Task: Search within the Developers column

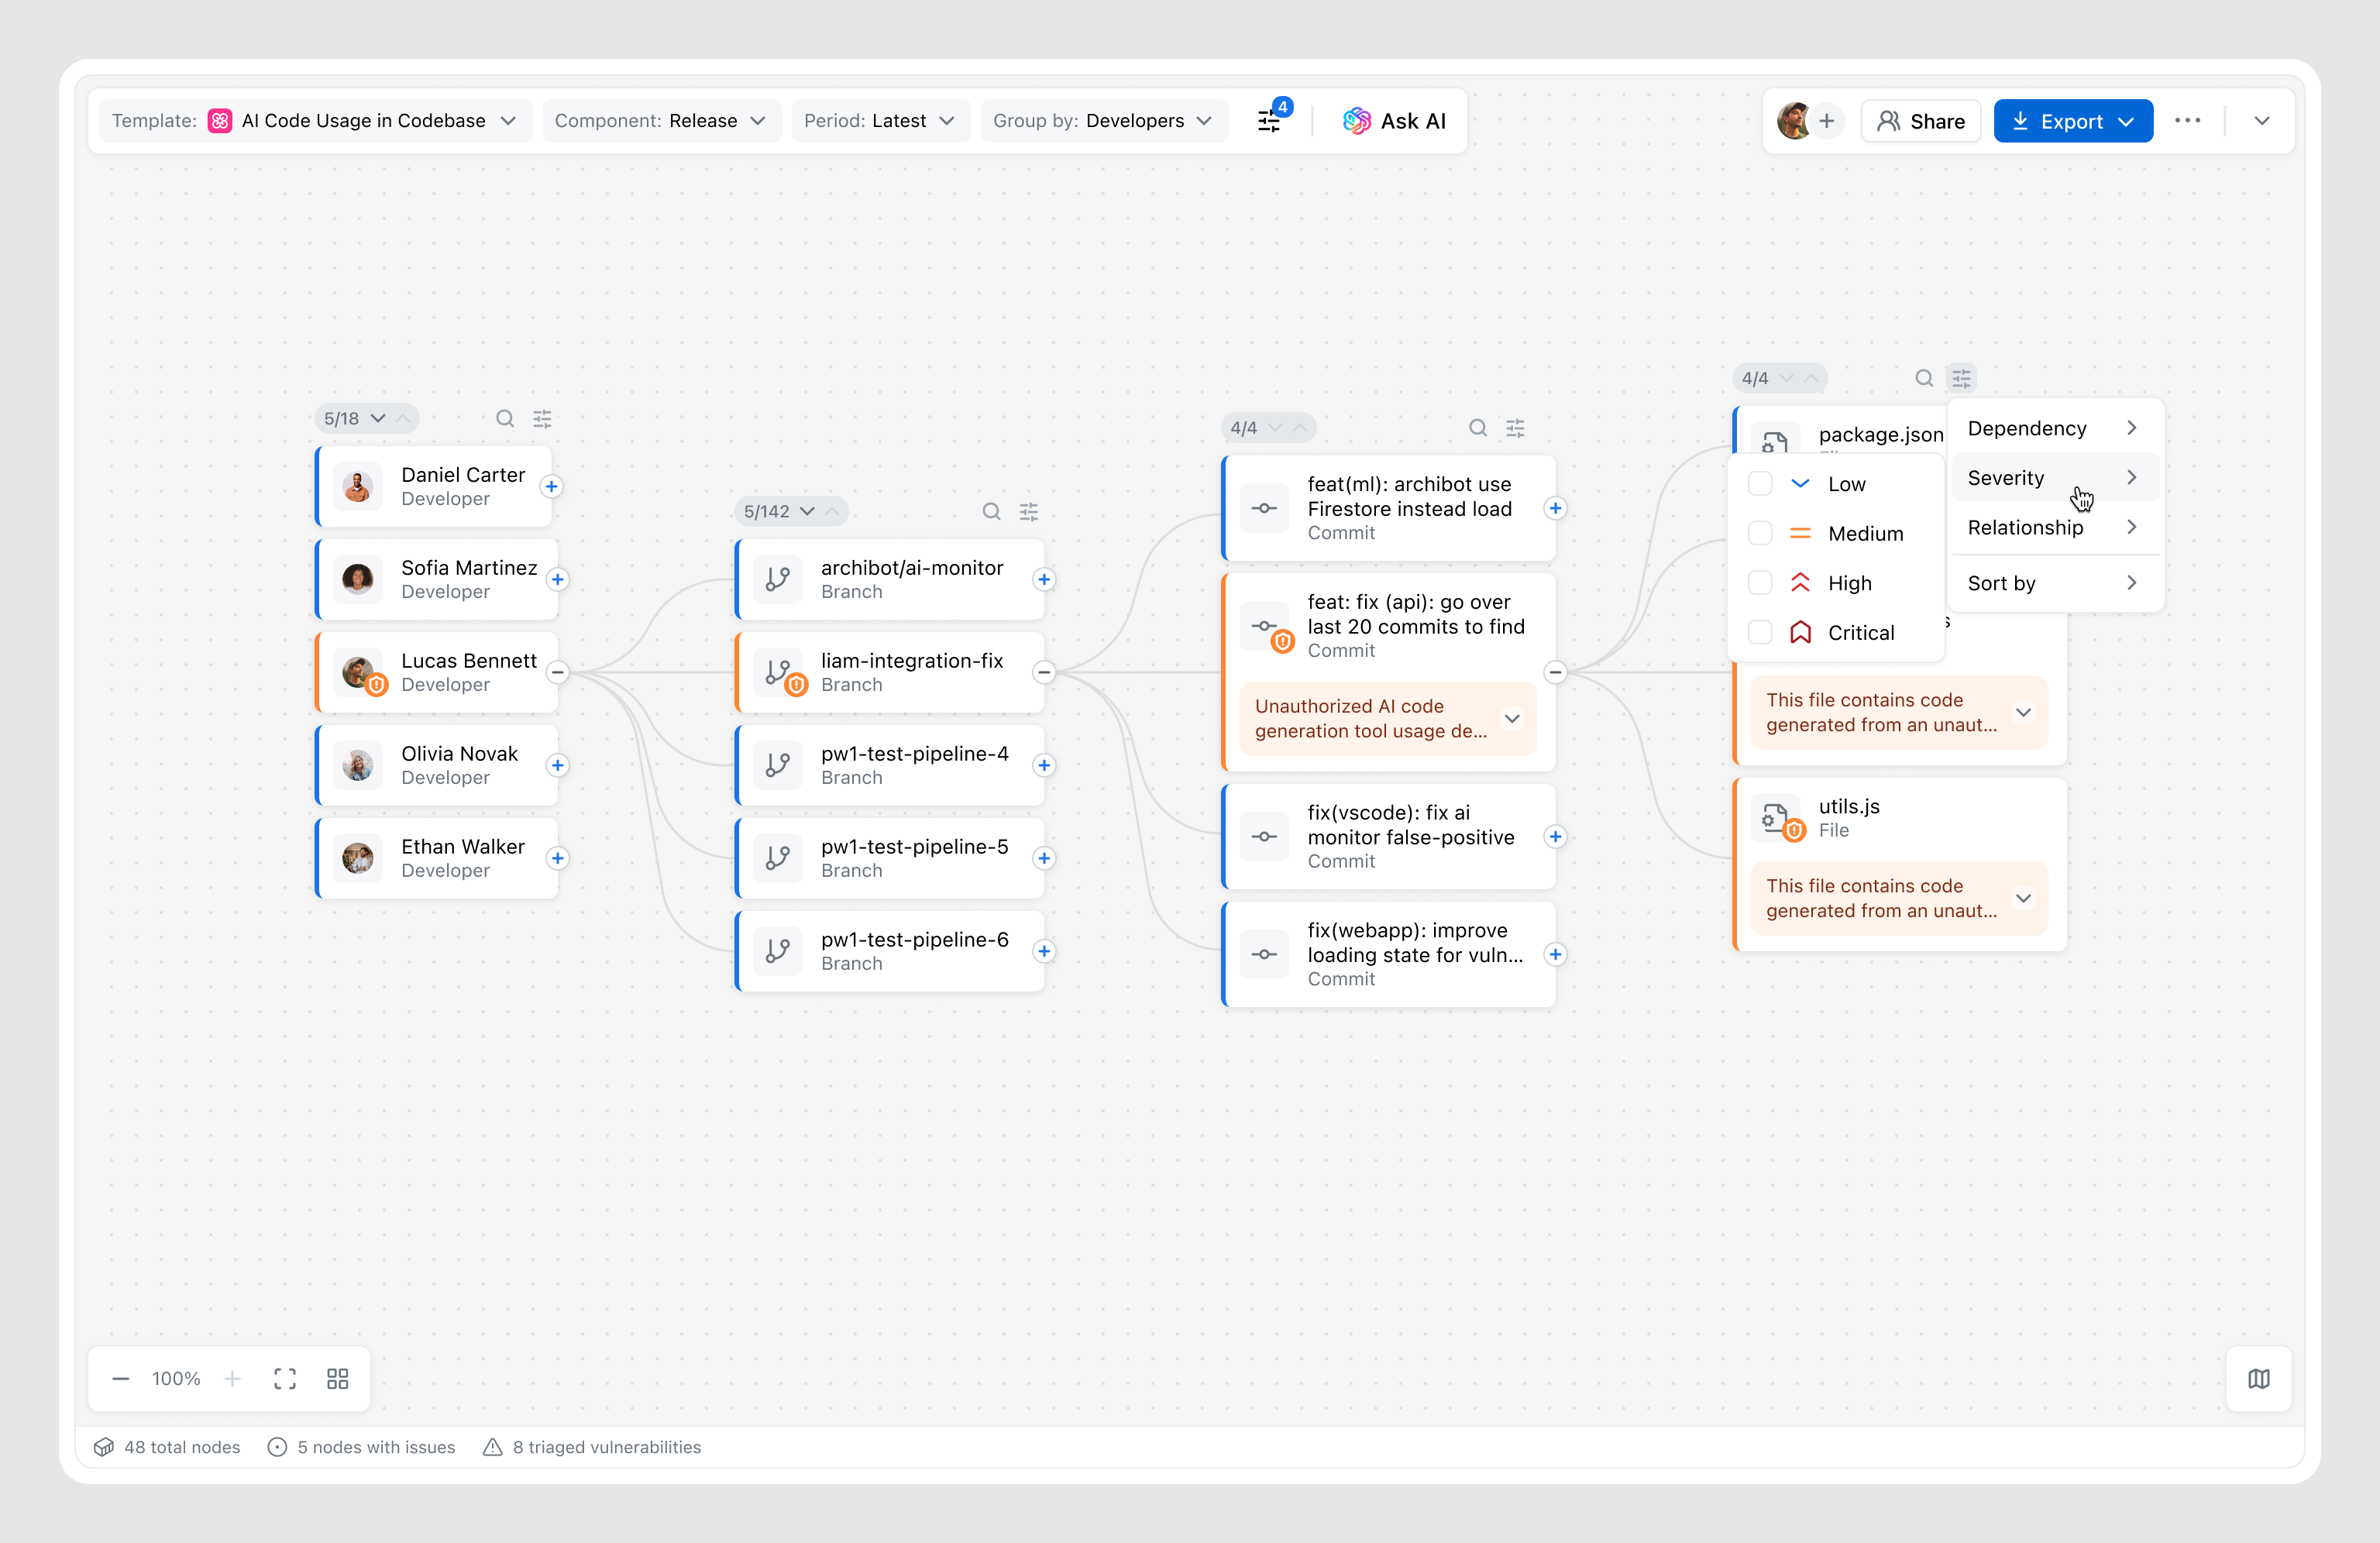Action: tap(505, 419)
